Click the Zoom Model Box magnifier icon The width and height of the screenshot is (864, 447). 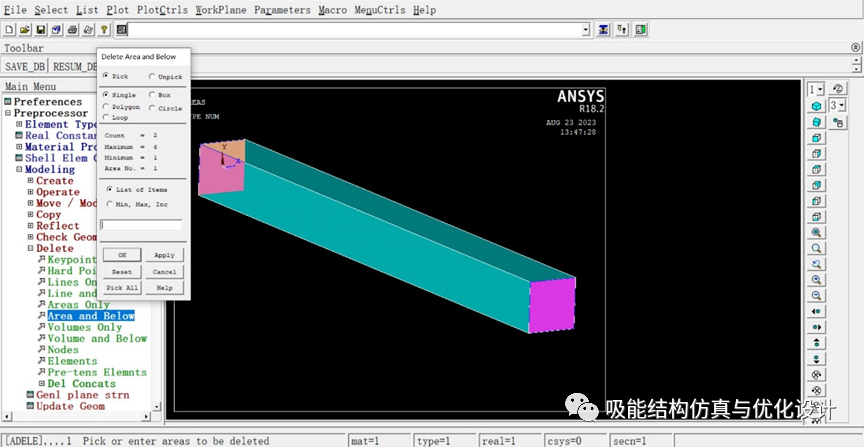tap(817, 249)
